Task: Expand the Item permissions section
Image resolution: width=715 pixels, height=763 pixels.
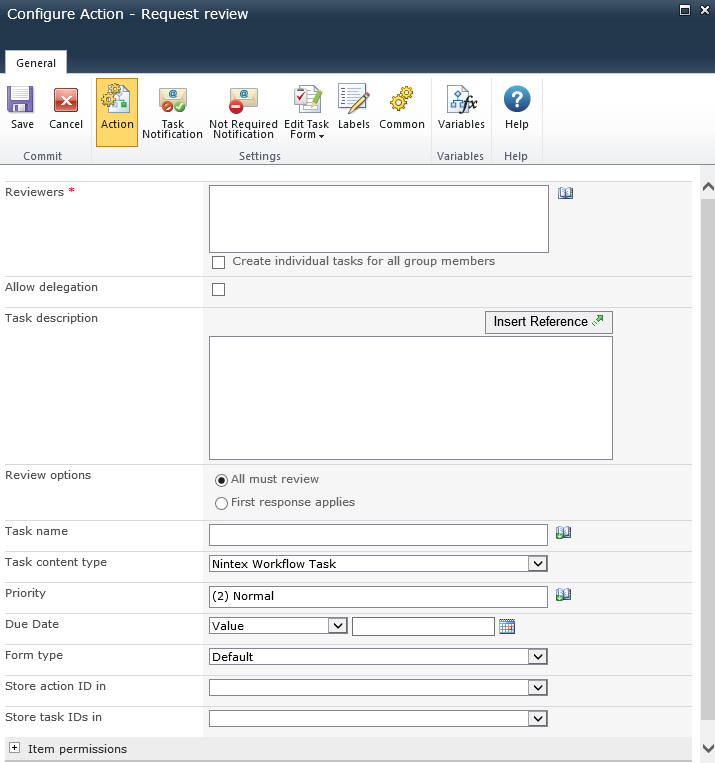Action: coord(15,748)
